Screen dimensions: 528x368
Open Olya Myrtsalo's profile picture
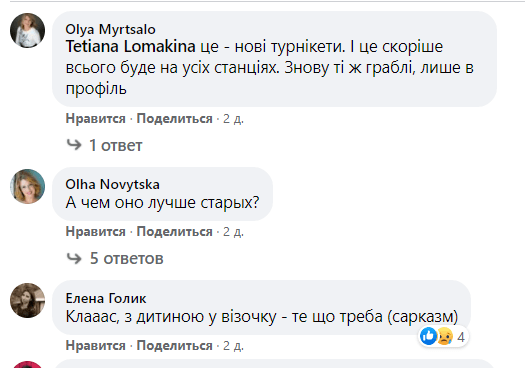27,31
